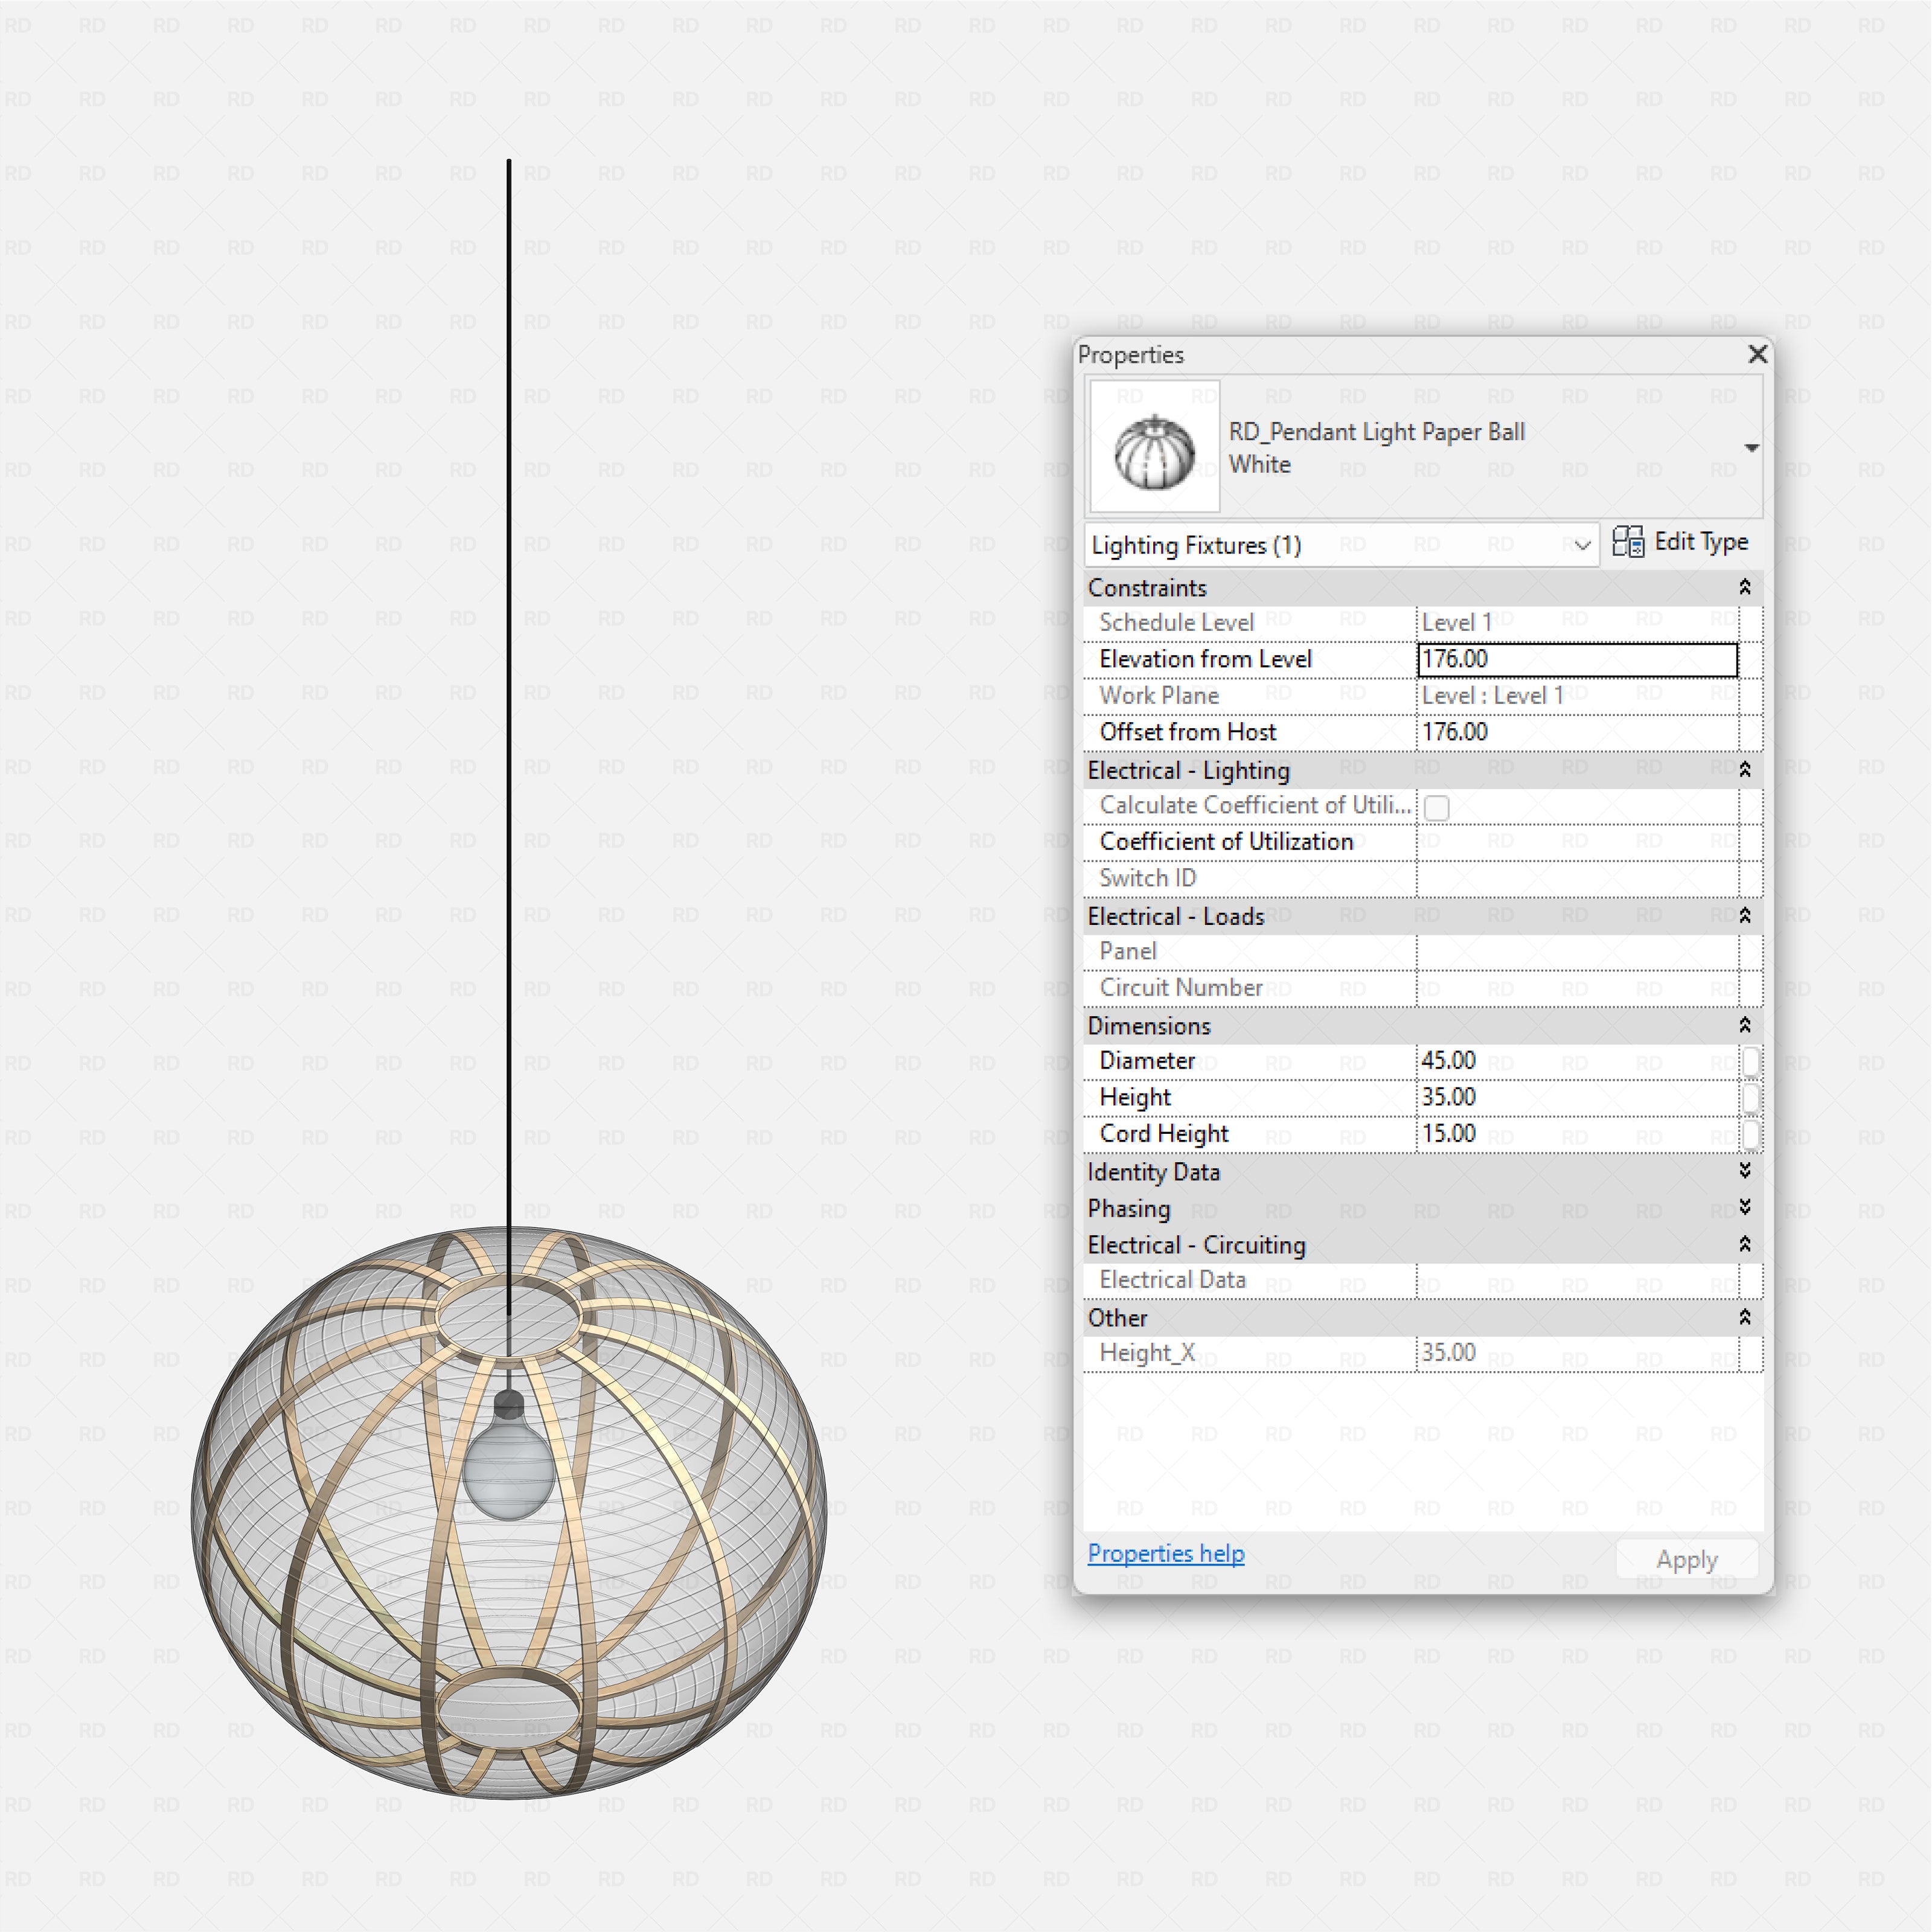Click the pendant light type preview thumbnail

click(1154, 447)
